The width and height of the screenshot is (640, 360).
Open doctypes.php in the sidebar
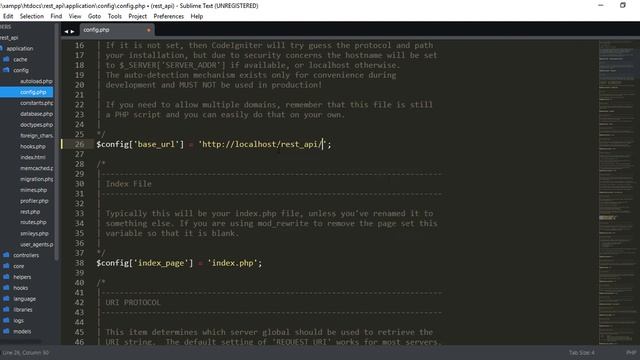36,125
